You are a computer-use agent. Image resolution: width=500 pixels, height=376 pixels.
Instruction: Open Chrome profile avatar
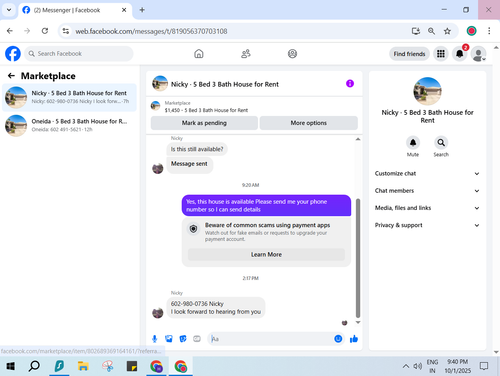click(471, 31)
